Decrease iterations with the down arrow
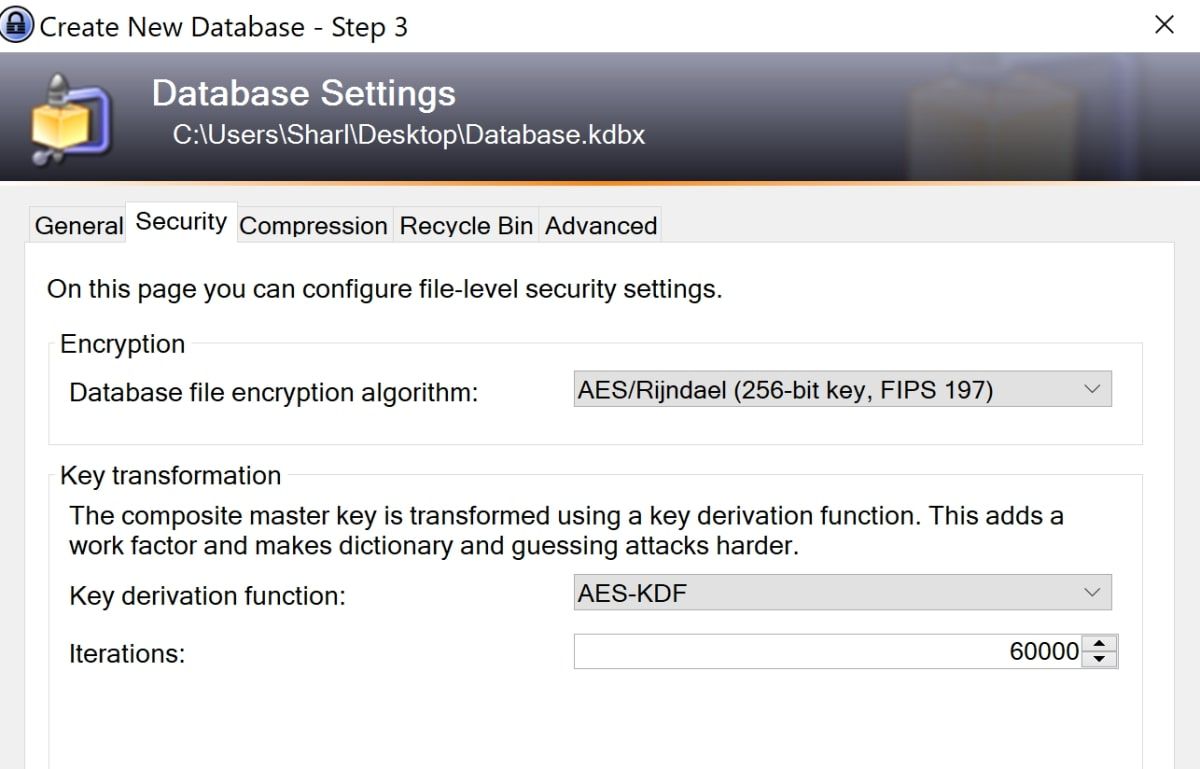The image size is (1200, 769). (1100, 659)
